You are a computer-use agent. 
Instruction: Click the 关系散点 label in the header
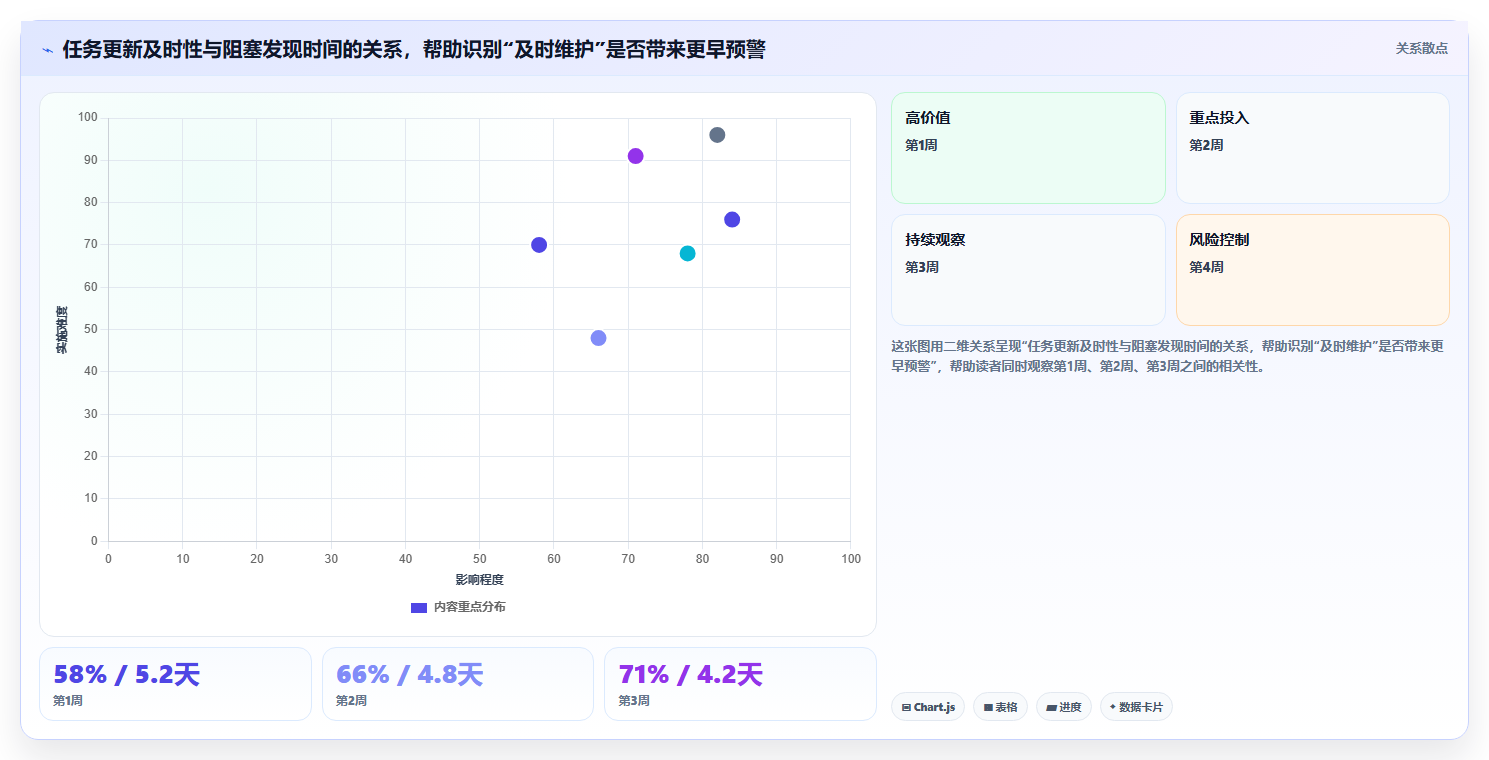[x=1422, y=48]
